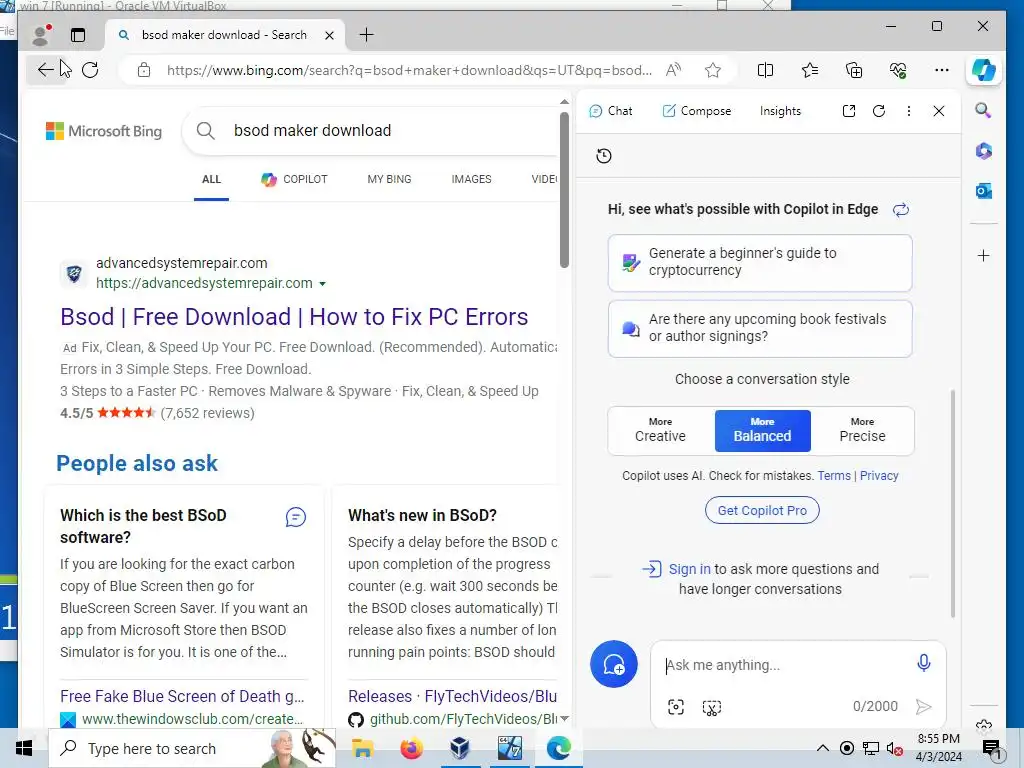Image resolution: width=1024 pixels, height=768 pixels.
Task: Select More Precise conversation style
Action: tap(862, 430)
